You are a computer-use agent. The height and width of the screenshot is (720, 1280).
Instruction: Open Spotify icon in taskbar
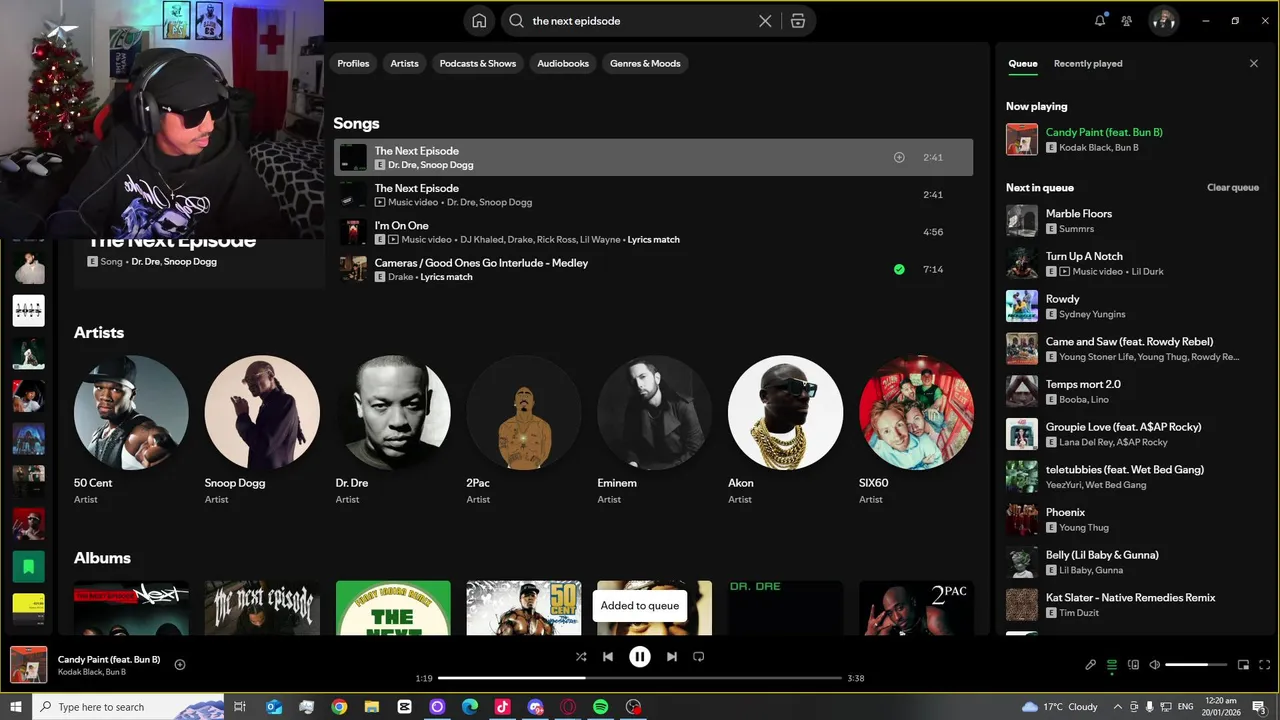coord(600,707)
